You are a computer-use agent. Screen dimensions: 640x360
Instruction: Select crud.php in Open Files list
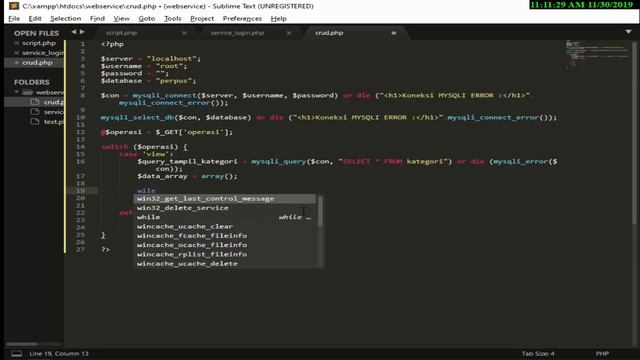click(37, 62)
